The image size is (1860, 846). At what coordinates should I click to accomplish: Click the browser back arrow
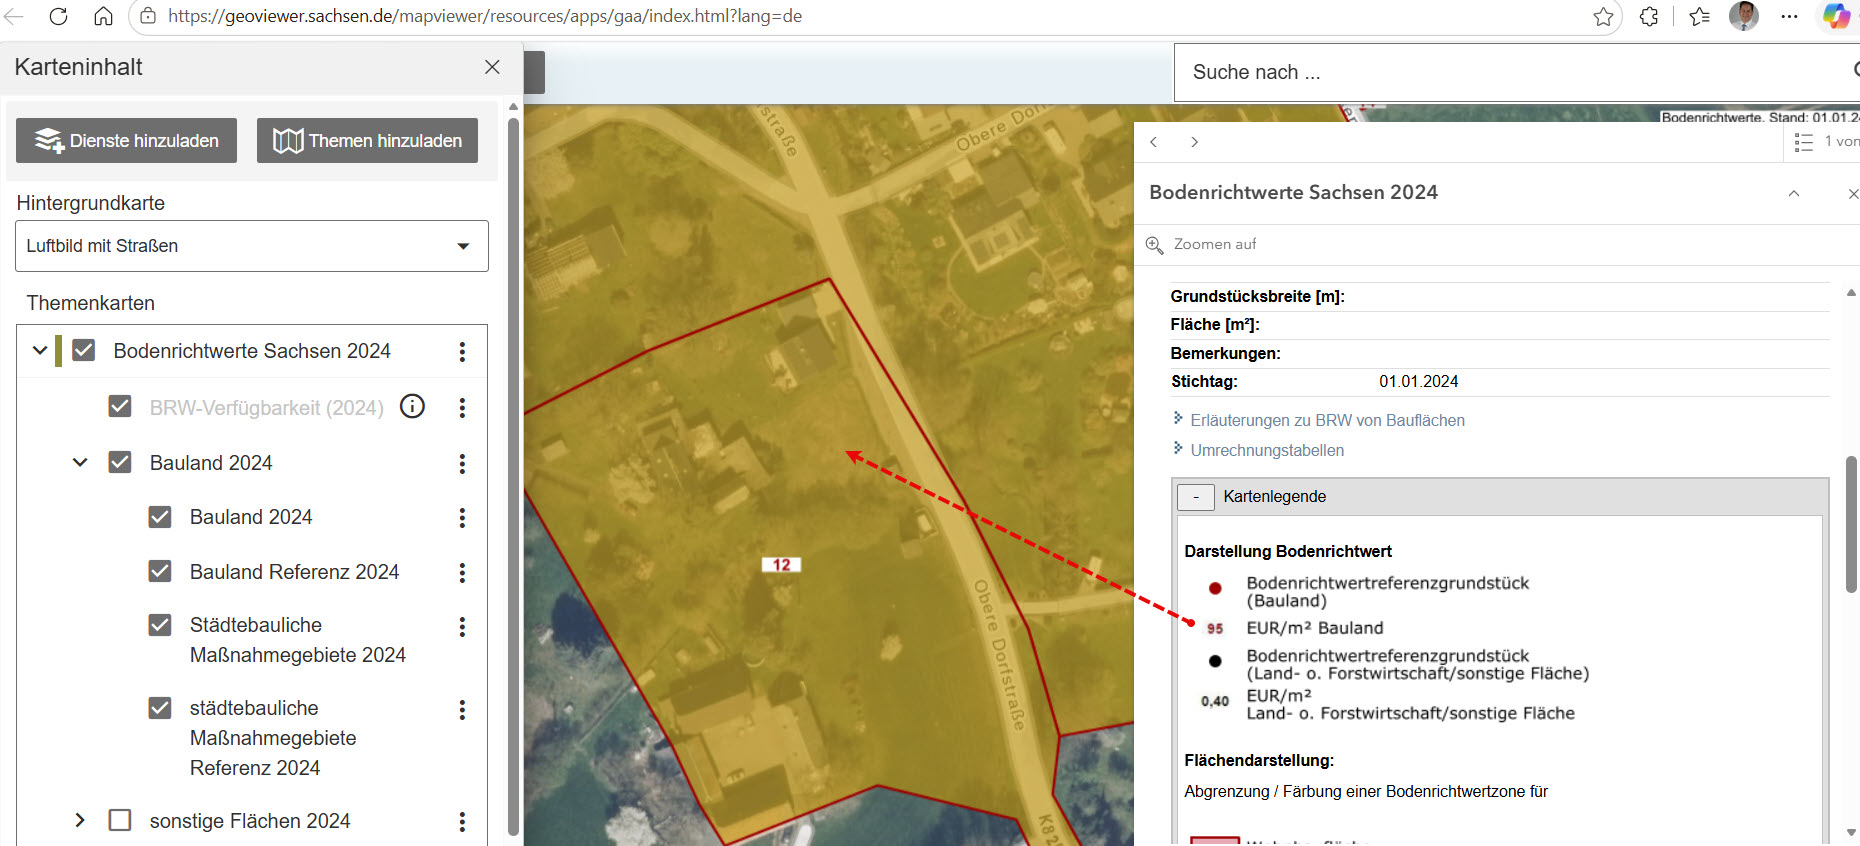[x=13, y=16]
